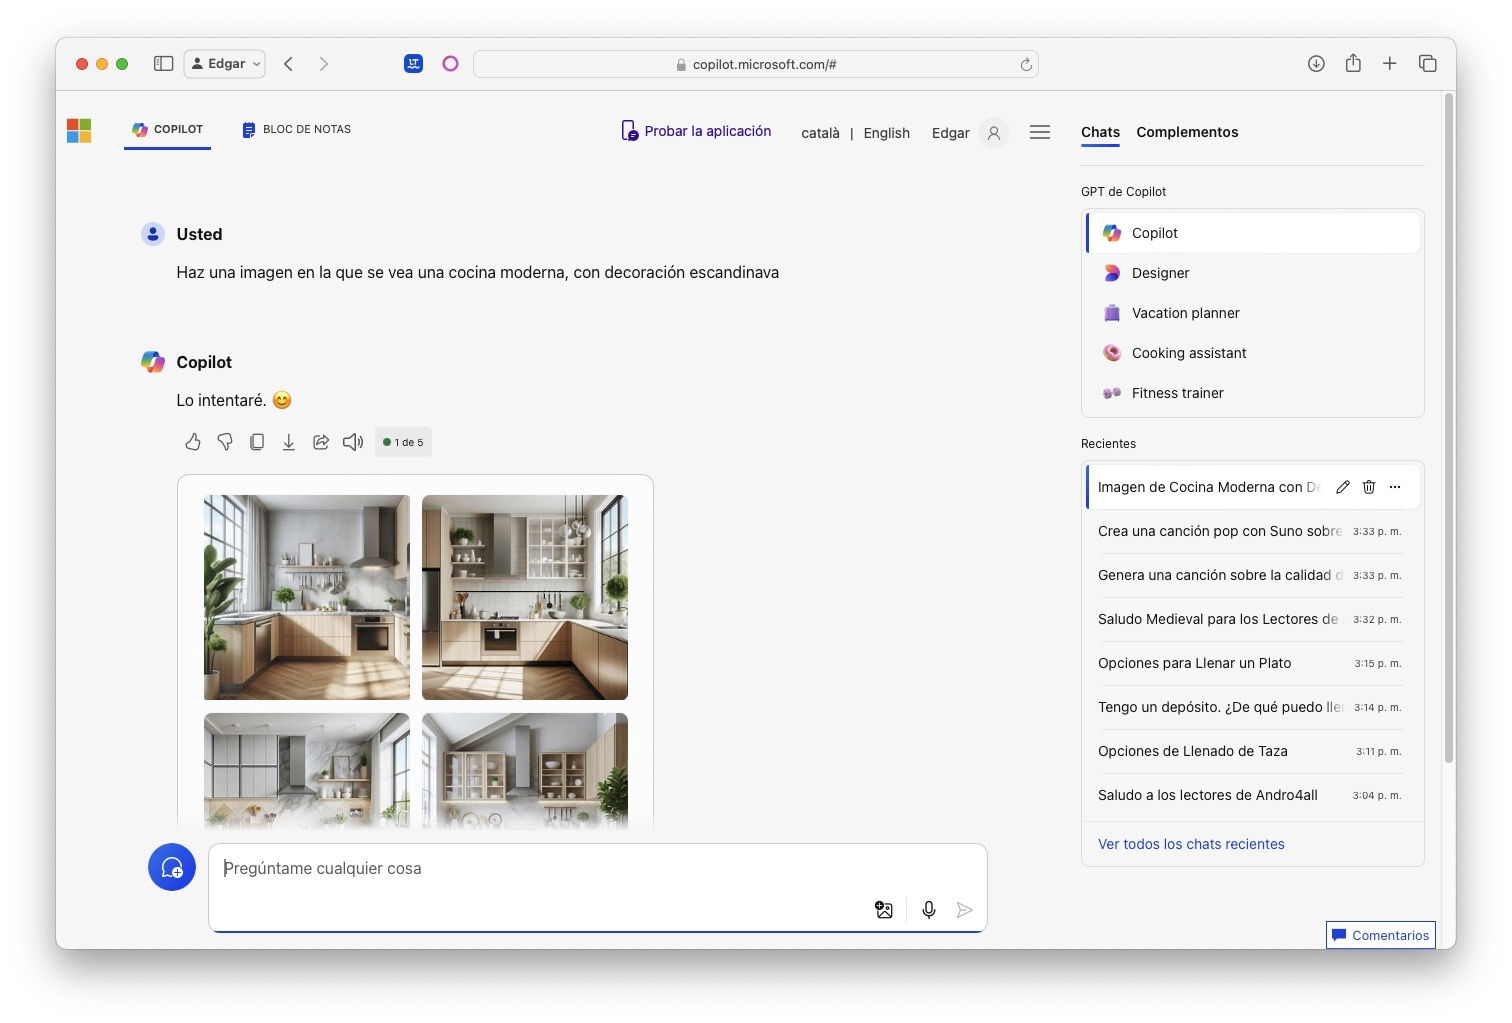Click Probar la aplicación link

[x=696, y=131]
